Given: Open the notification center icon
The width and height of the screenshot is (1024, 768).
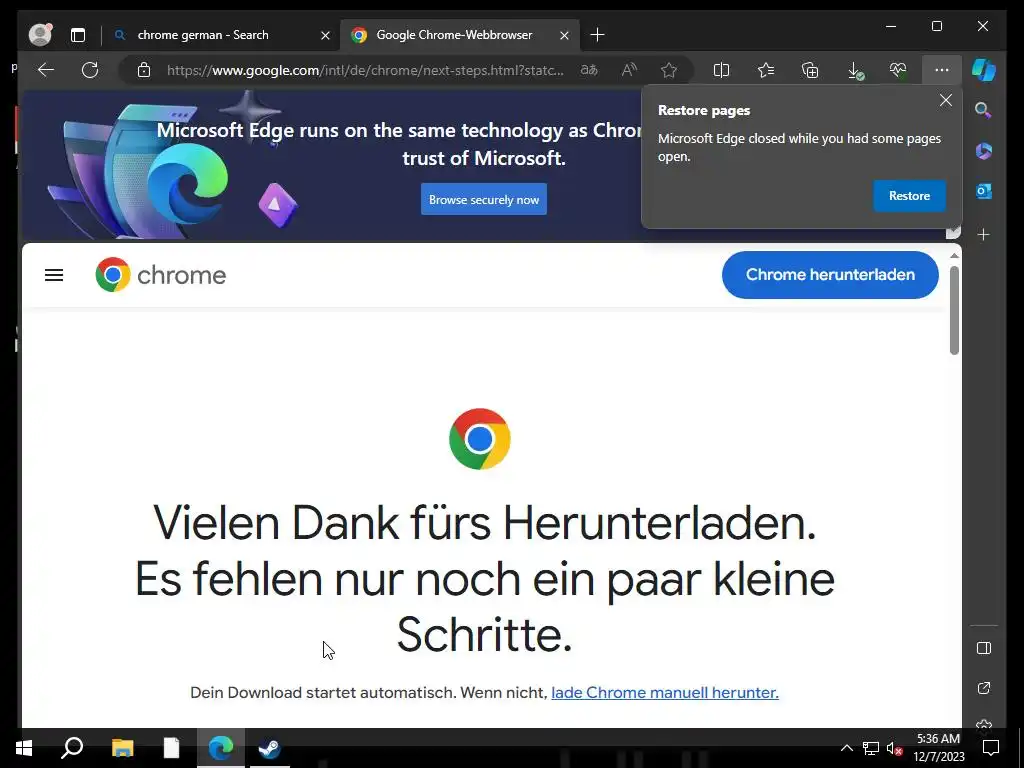Looking at the screenshot, I should (991, 748).
